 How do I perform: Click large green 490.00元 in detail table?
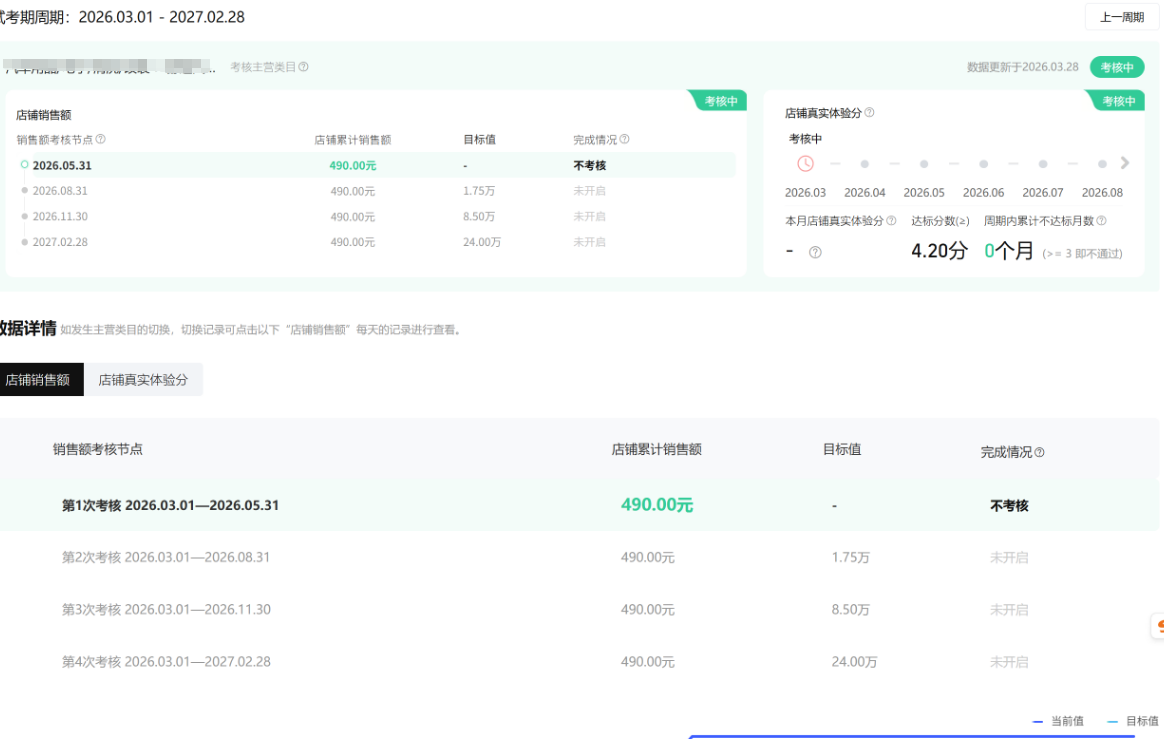pos(657,505)
